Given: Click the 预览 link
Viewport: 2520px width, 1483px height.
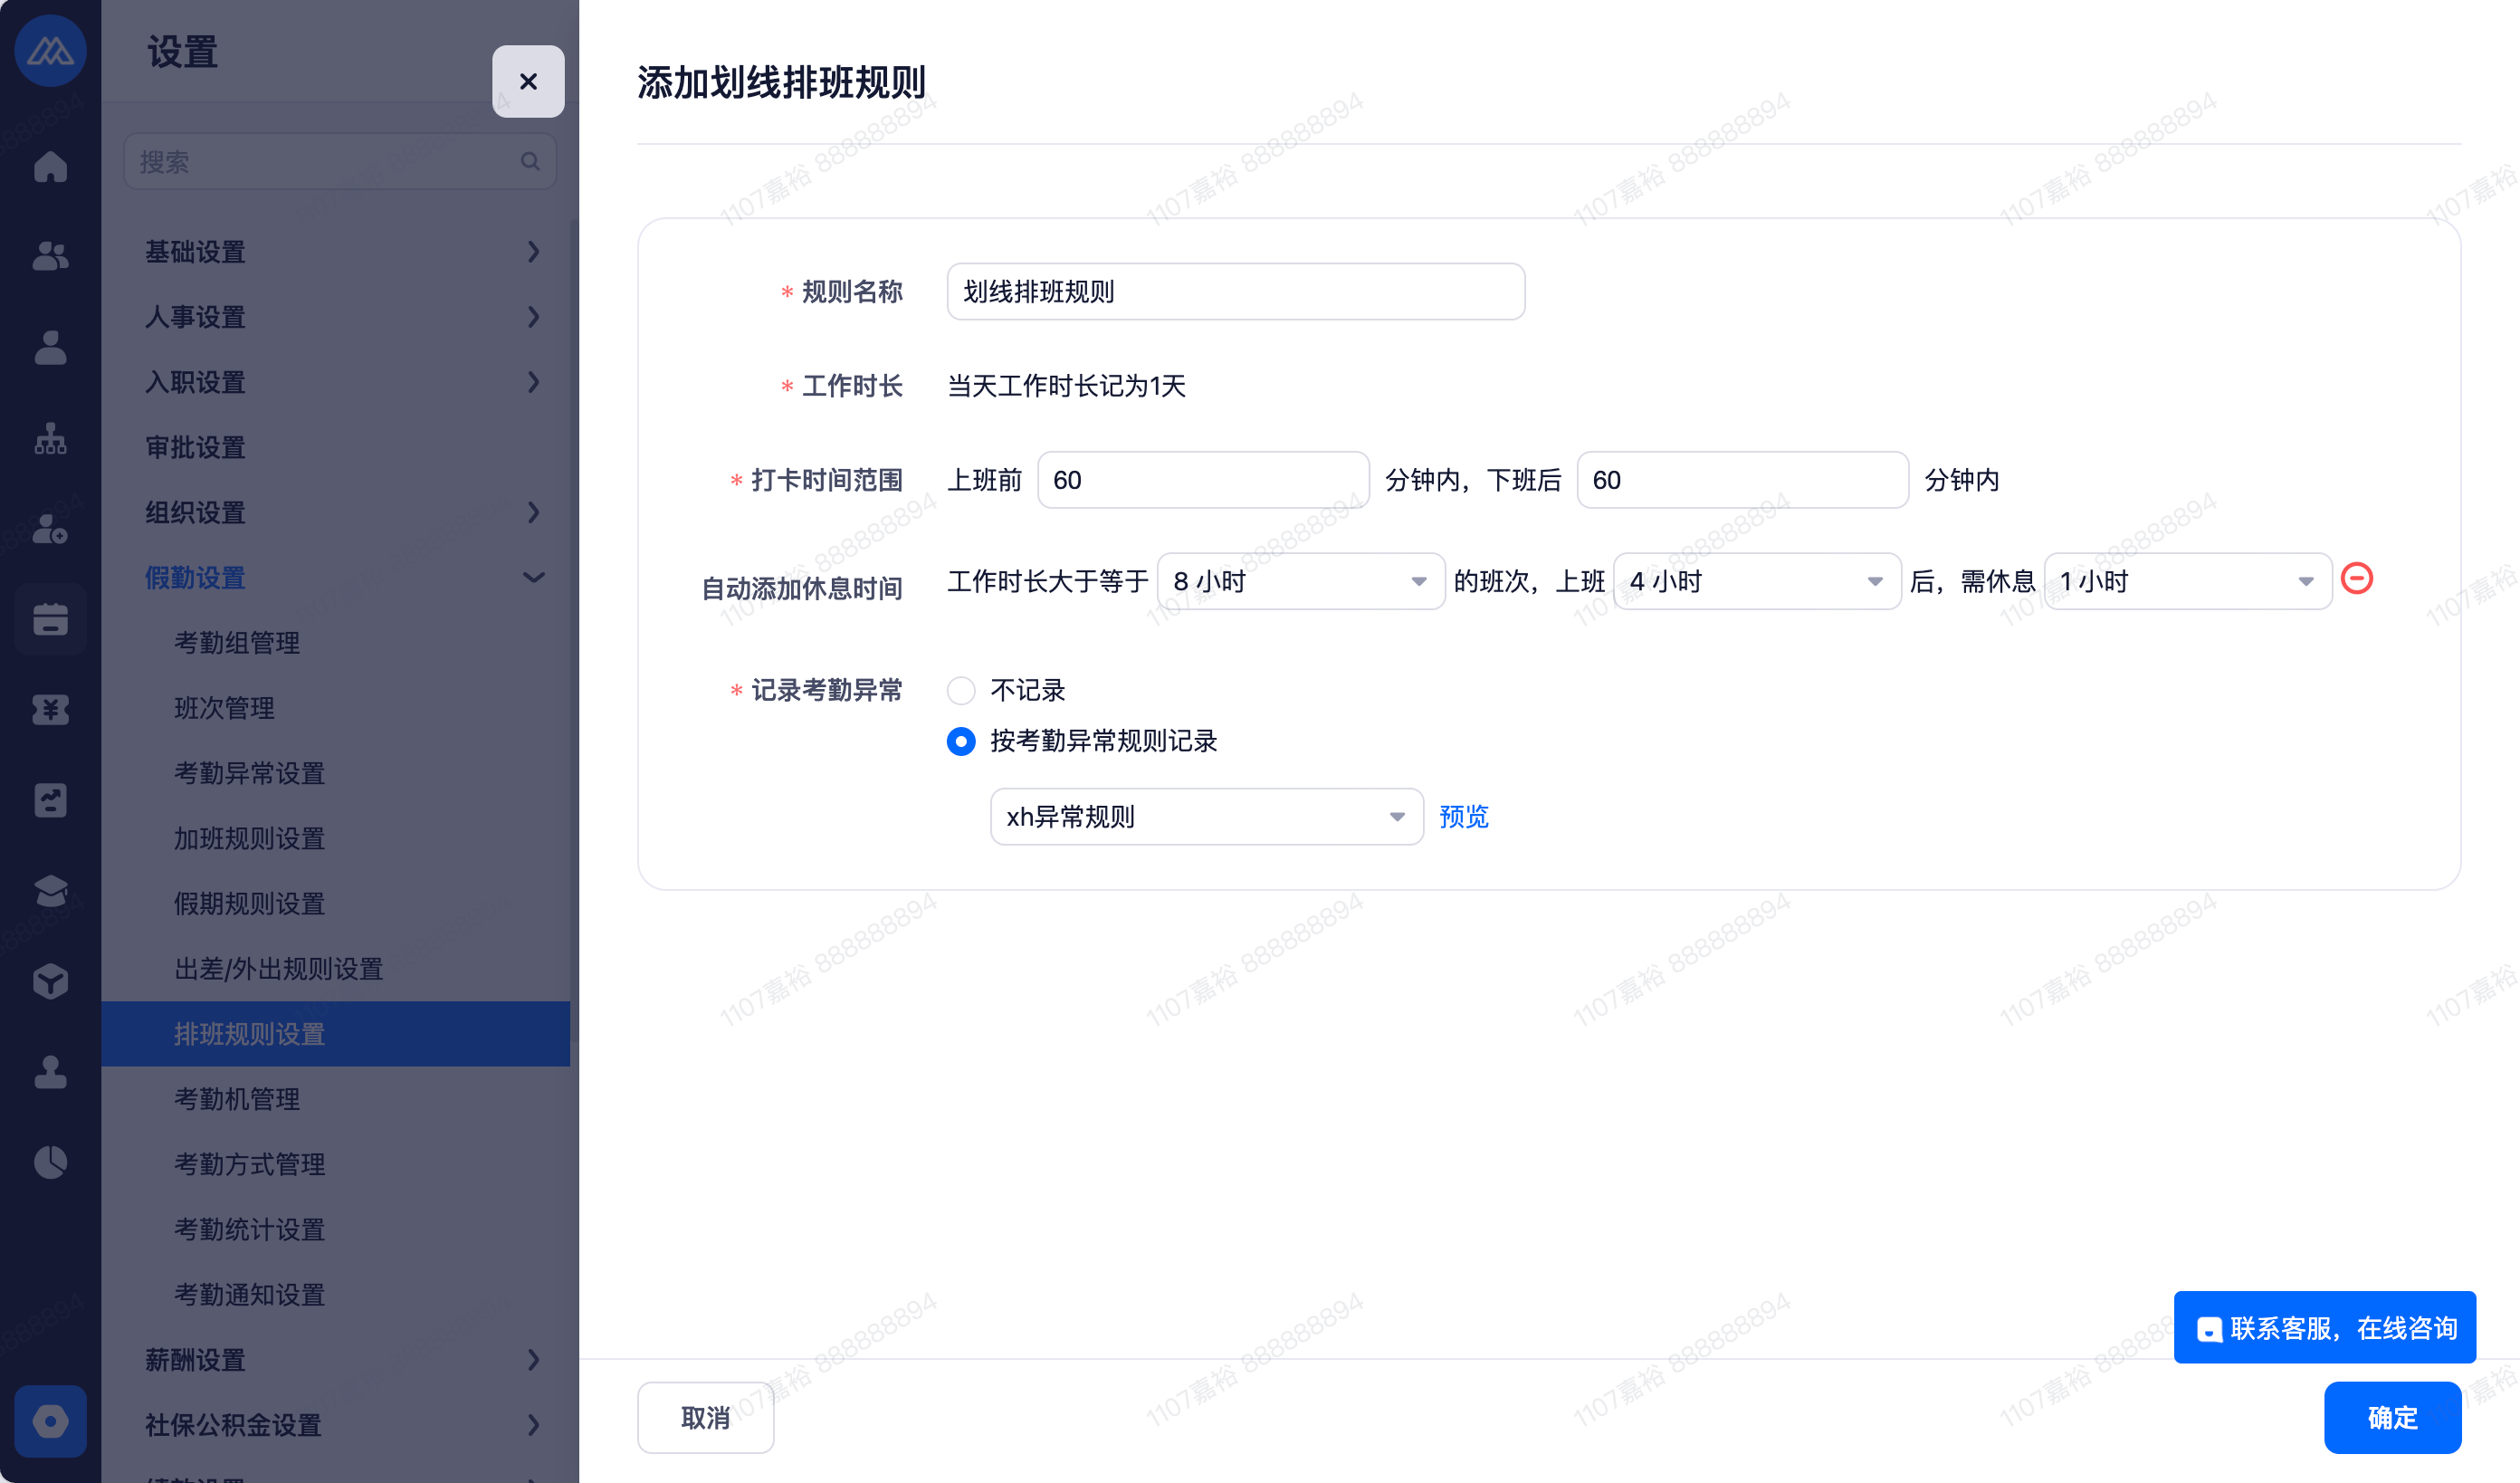Looking at the screenshot, I should click(1463, 817).
